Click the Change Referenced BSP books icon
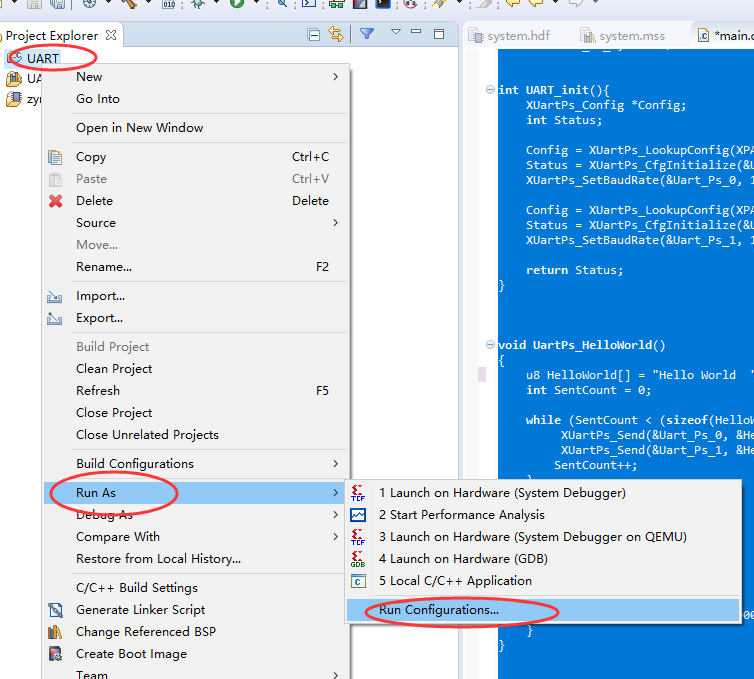754x679 pixels. pos(55,632)
